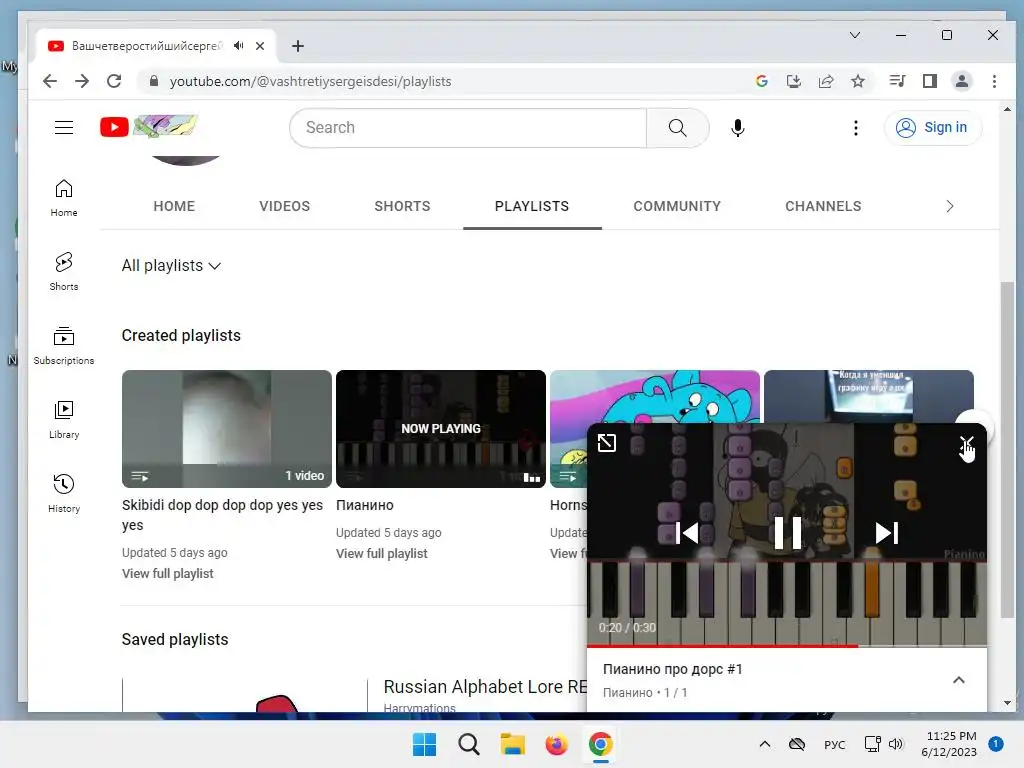This screenshot has height=768, width=1024.
Task: Open Subscriptions from sidebar
Action: pos(64,345)
